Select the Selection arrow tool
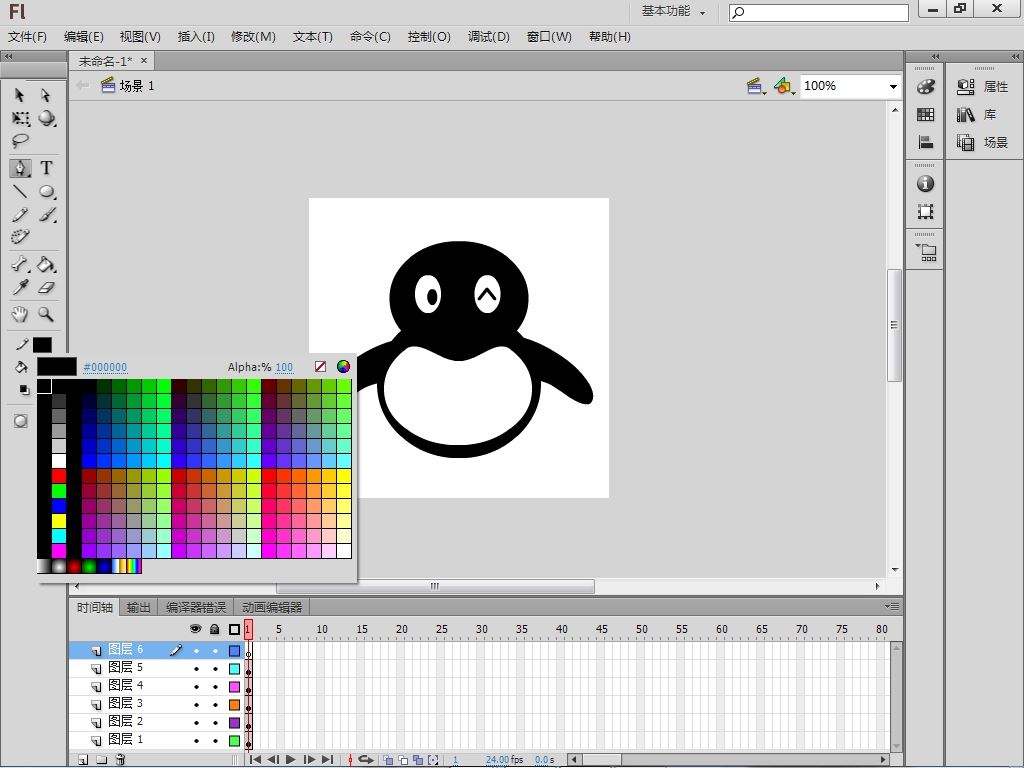Screen dimensions: 1024x768 tap(20, 95)
